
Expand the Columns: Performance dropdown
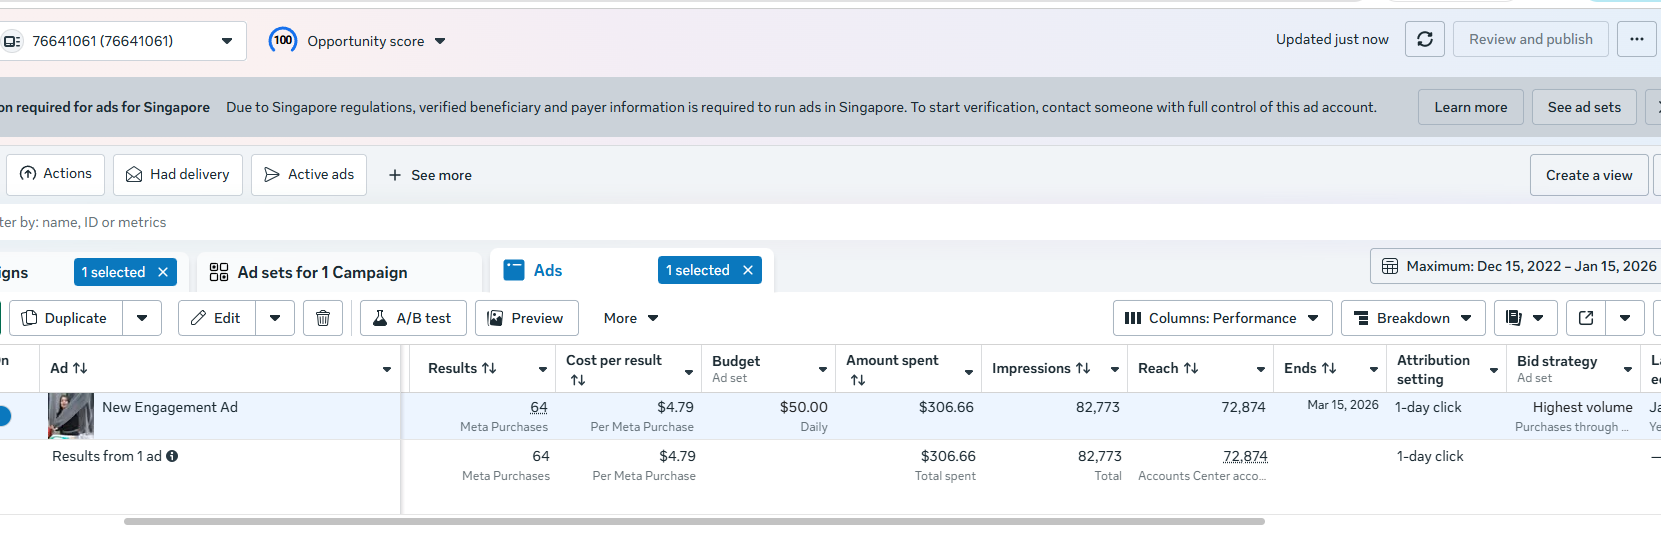pos(1222,318)
